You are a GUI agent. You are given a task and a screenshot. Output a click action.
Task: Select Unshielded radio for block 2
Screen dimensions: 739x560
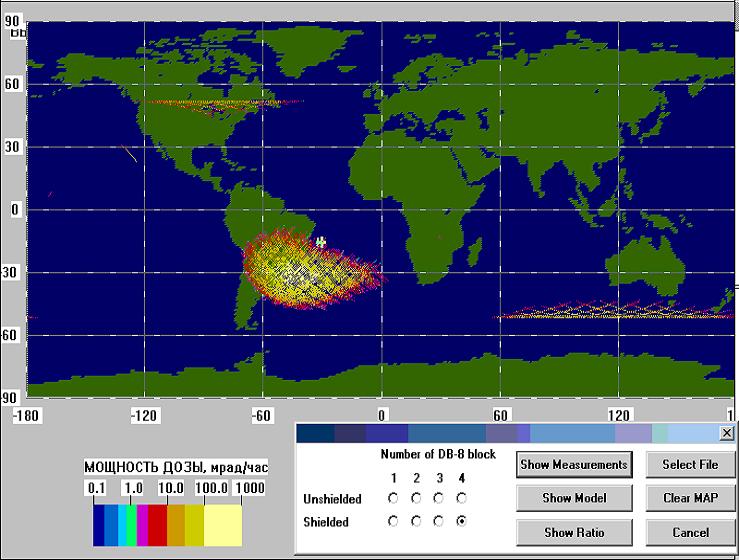coord(416,498)
